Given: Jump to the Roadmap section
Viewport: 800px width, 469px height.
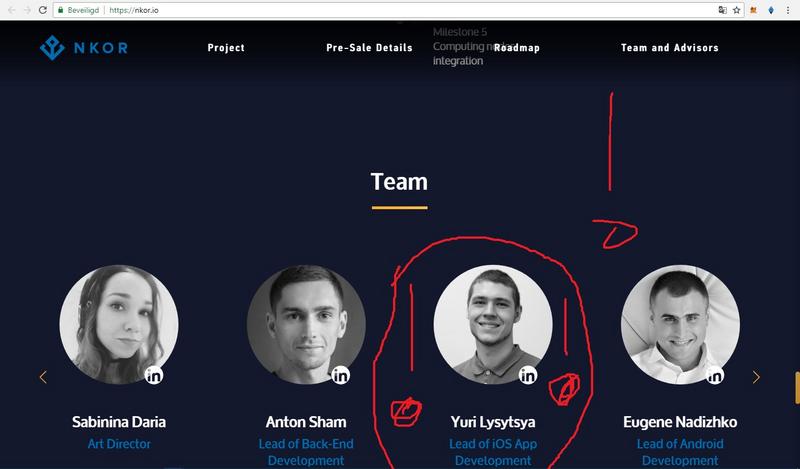Looking at the screenshot, I should [x=516, y=47].
